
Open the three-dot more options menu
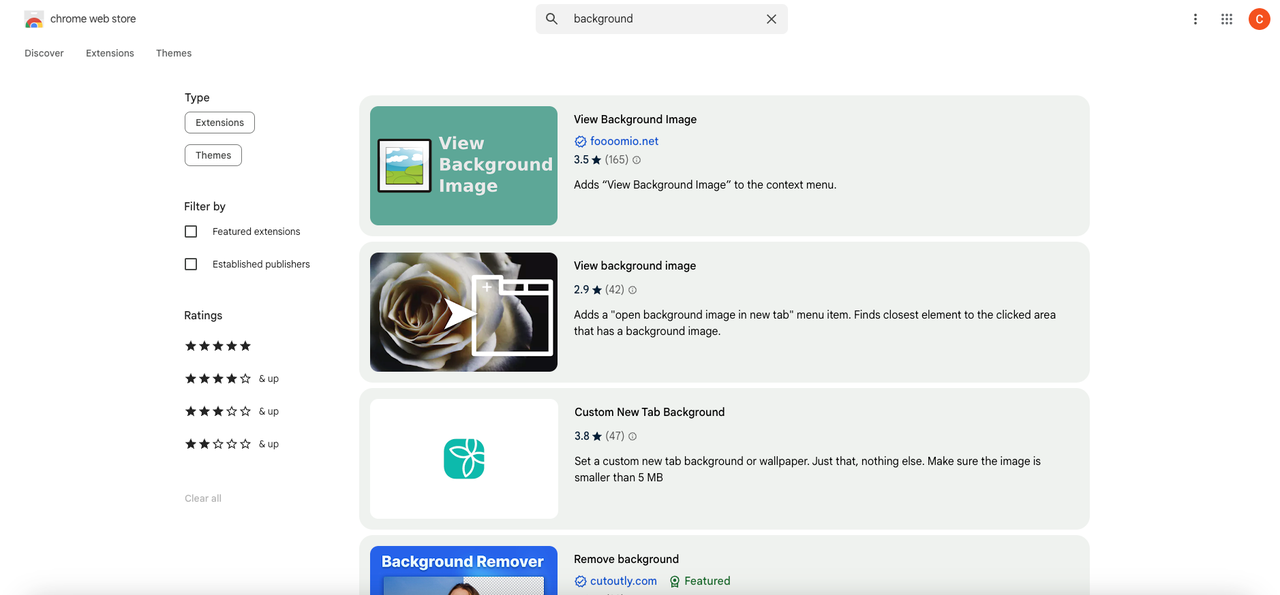point(1195,19)
